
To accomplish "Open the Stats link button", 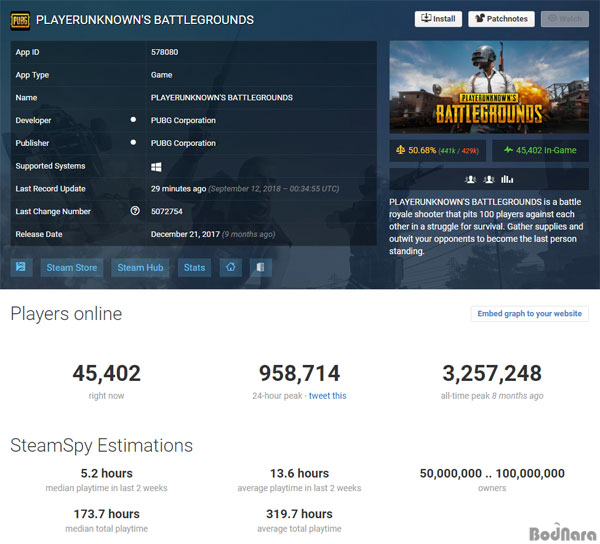I will coord(194,267).
